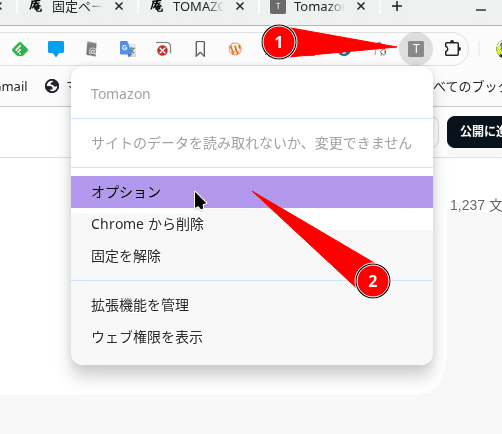Image resolution: width=502 pixels, height=434 pixels.
Task: Click the Tomazon 'T' extension icon
Action: coord(416,49)
